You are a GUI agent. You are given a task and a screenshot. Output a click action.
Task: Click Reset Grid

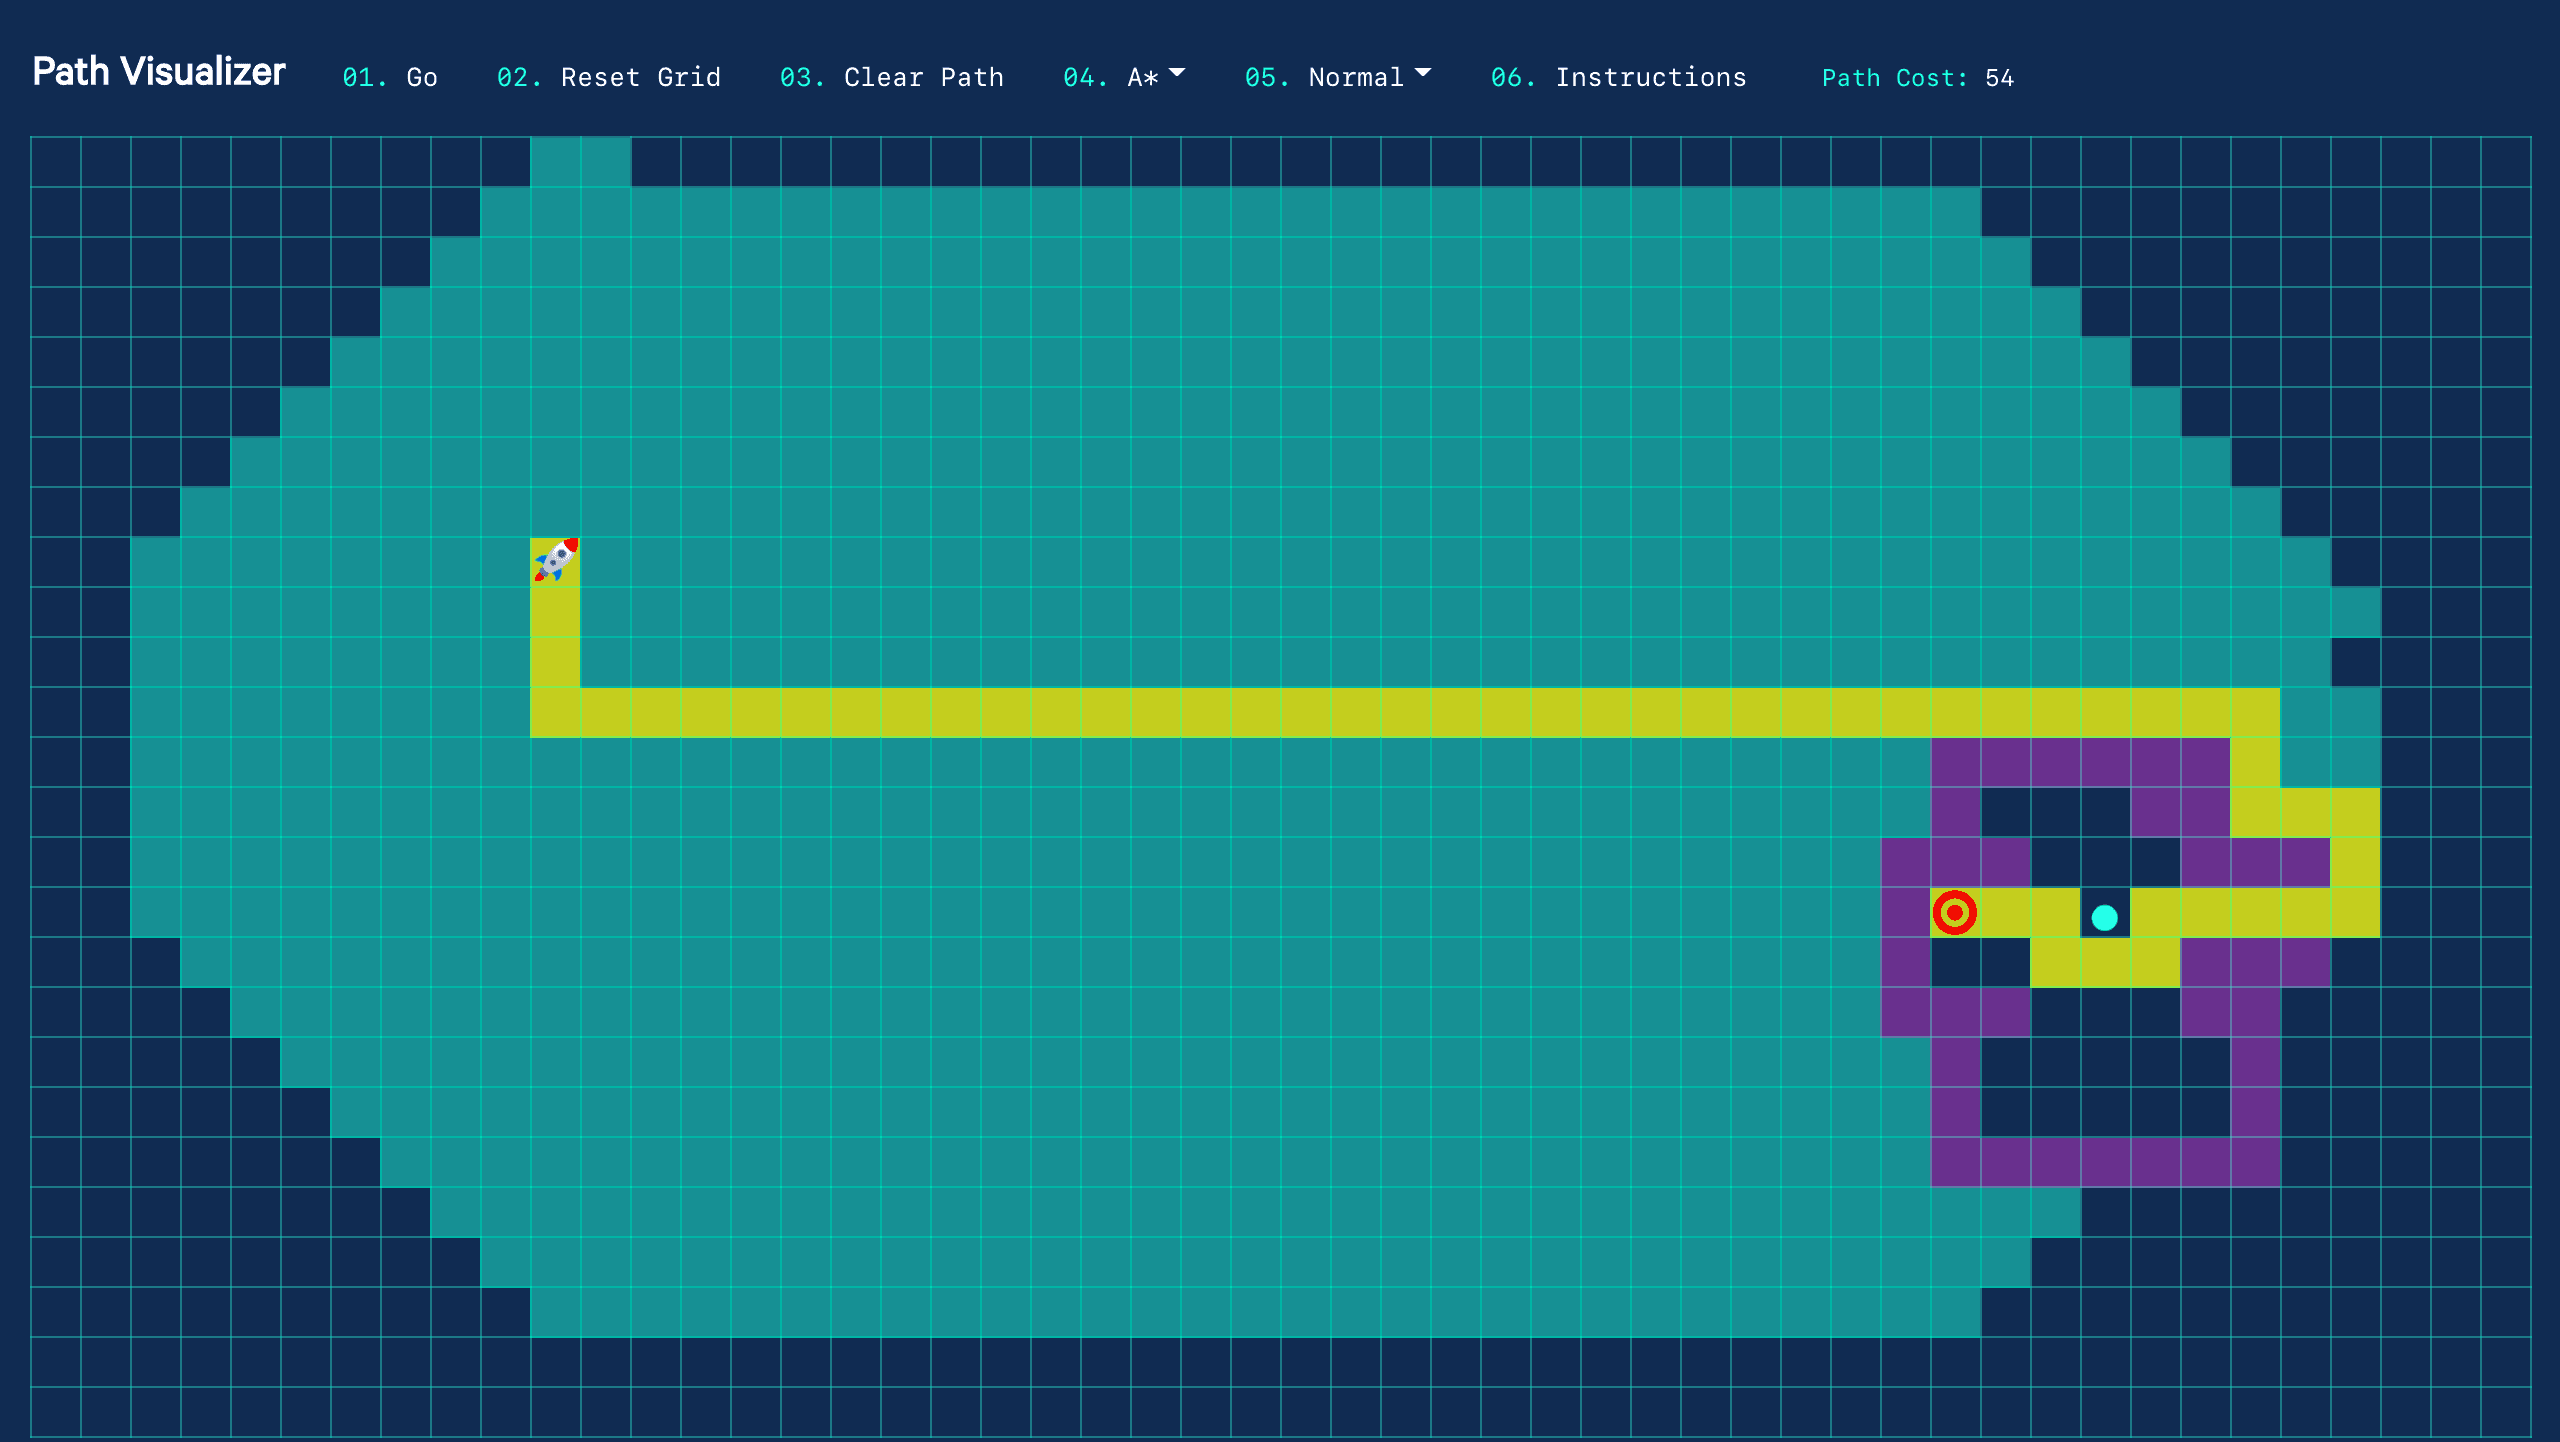(x=640, y=77)
